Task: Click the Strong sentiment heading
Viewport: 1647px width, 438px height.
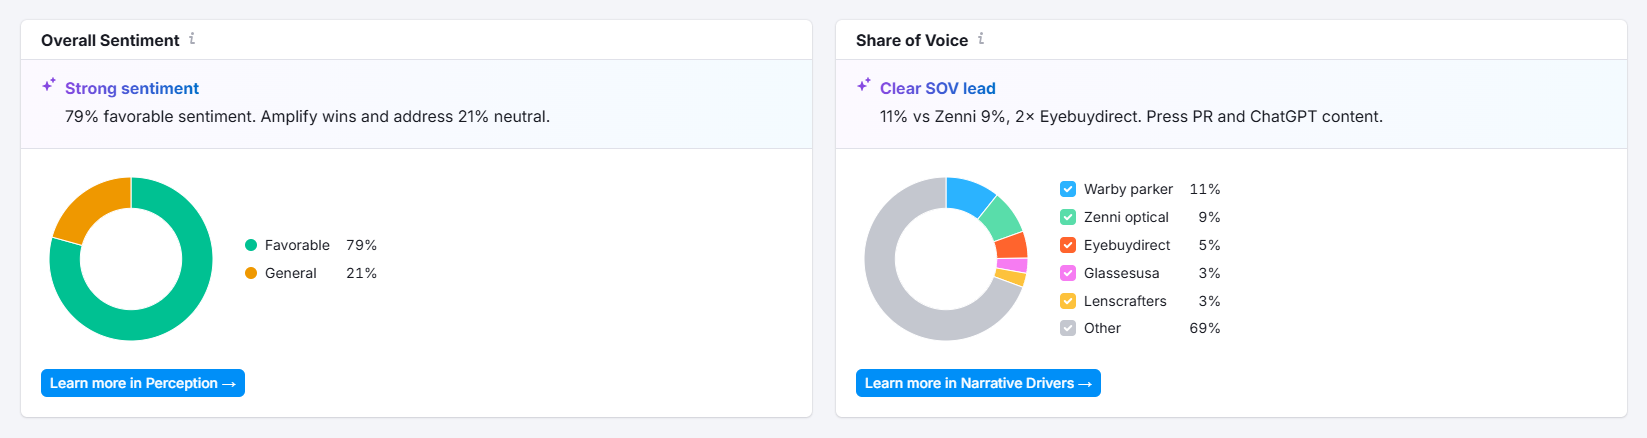Action: (x=132, y=88)
